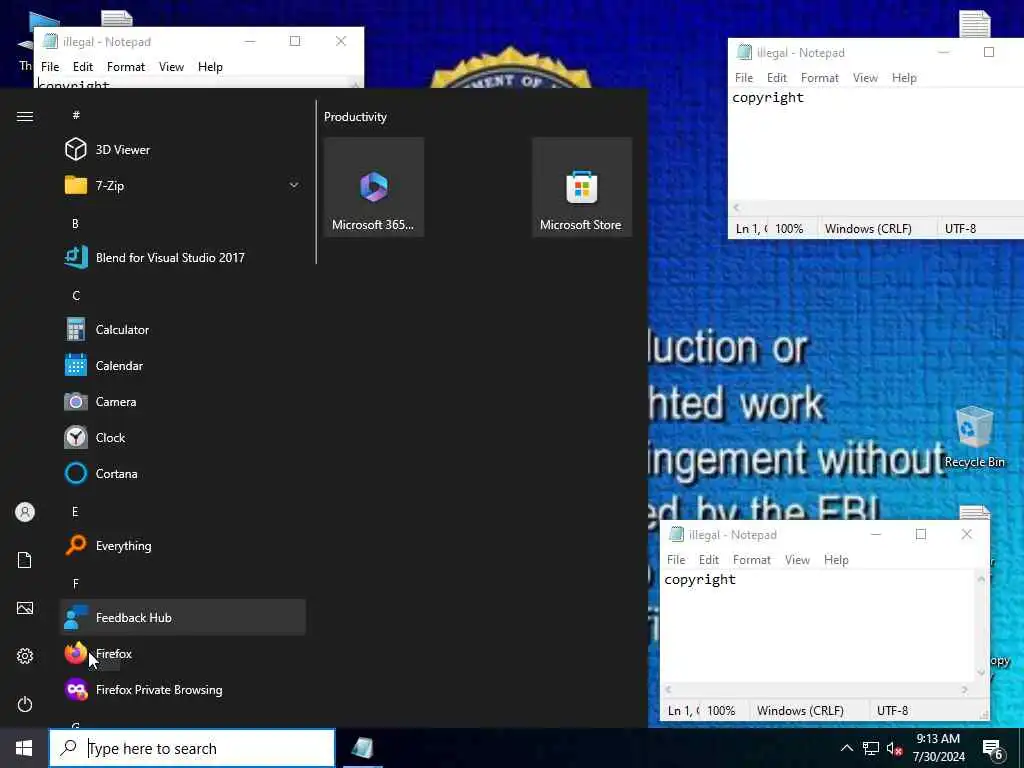
Task: Click the Power icon in the Start sidebar
Action: pos(25,704)
